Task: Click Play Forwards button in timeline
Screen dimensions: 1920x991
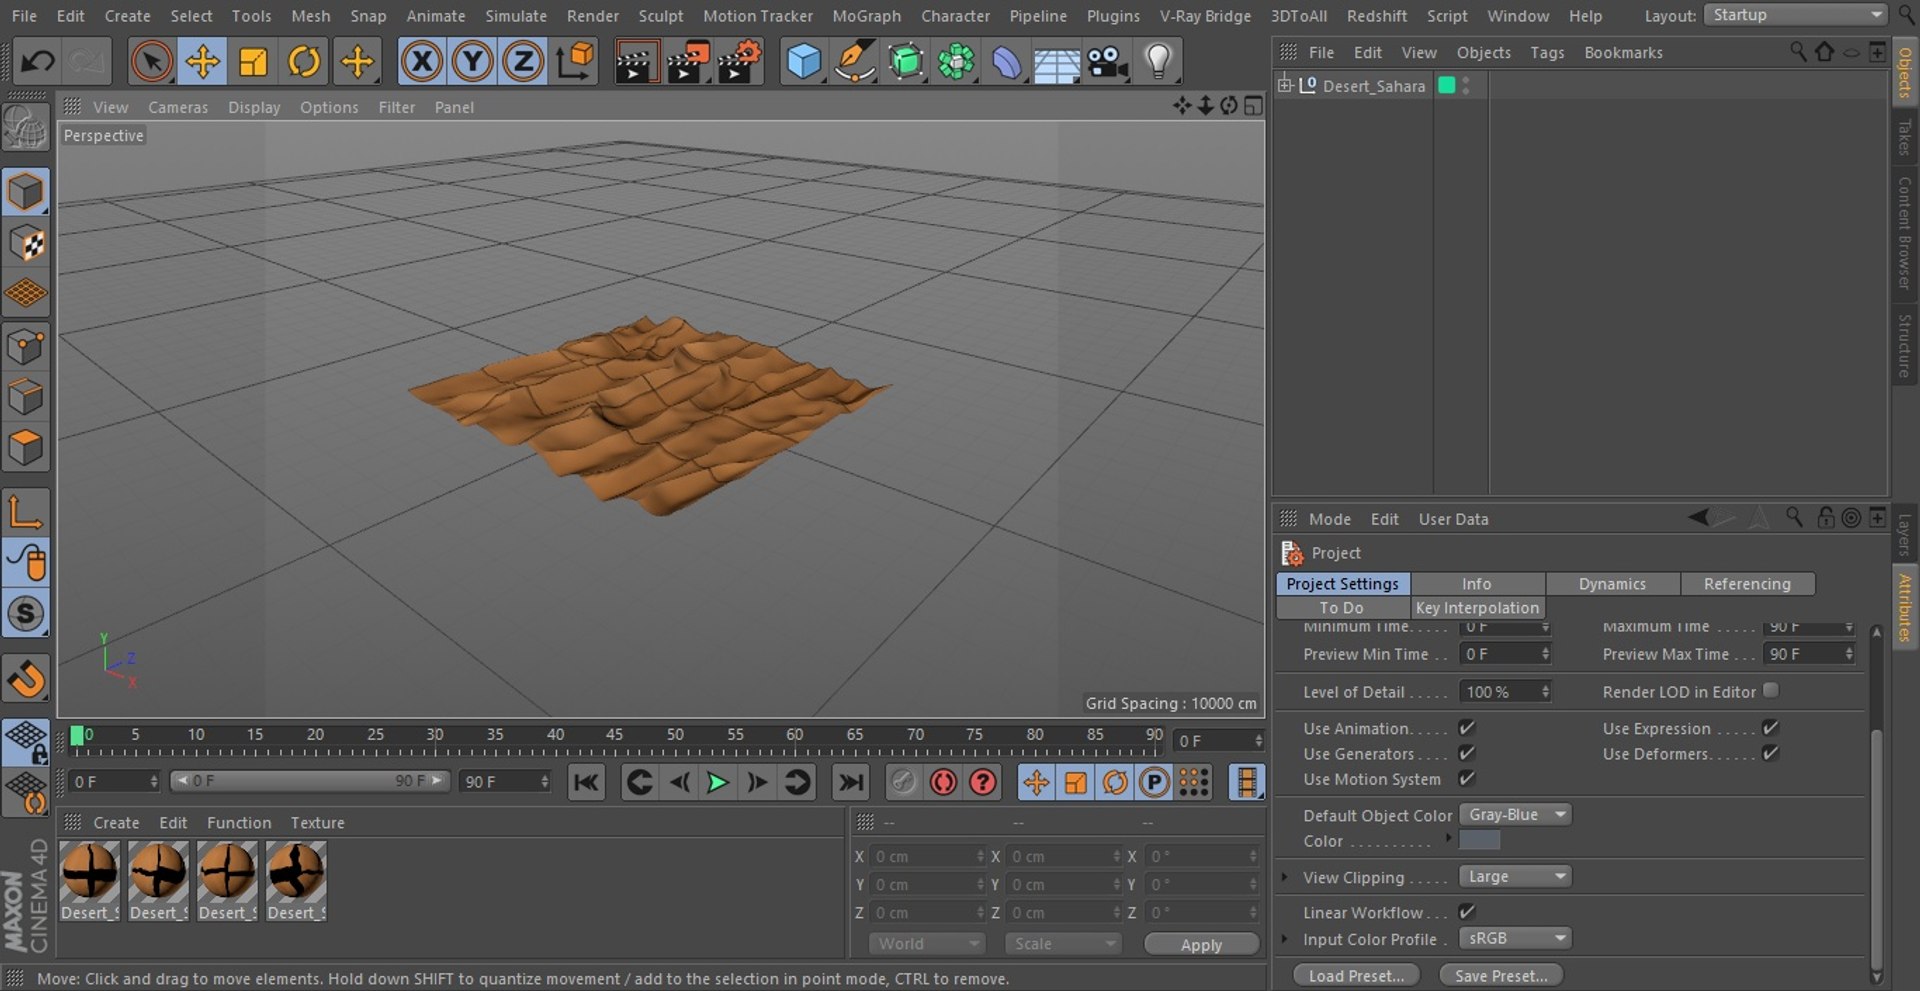Action: (x=717, y=782)
